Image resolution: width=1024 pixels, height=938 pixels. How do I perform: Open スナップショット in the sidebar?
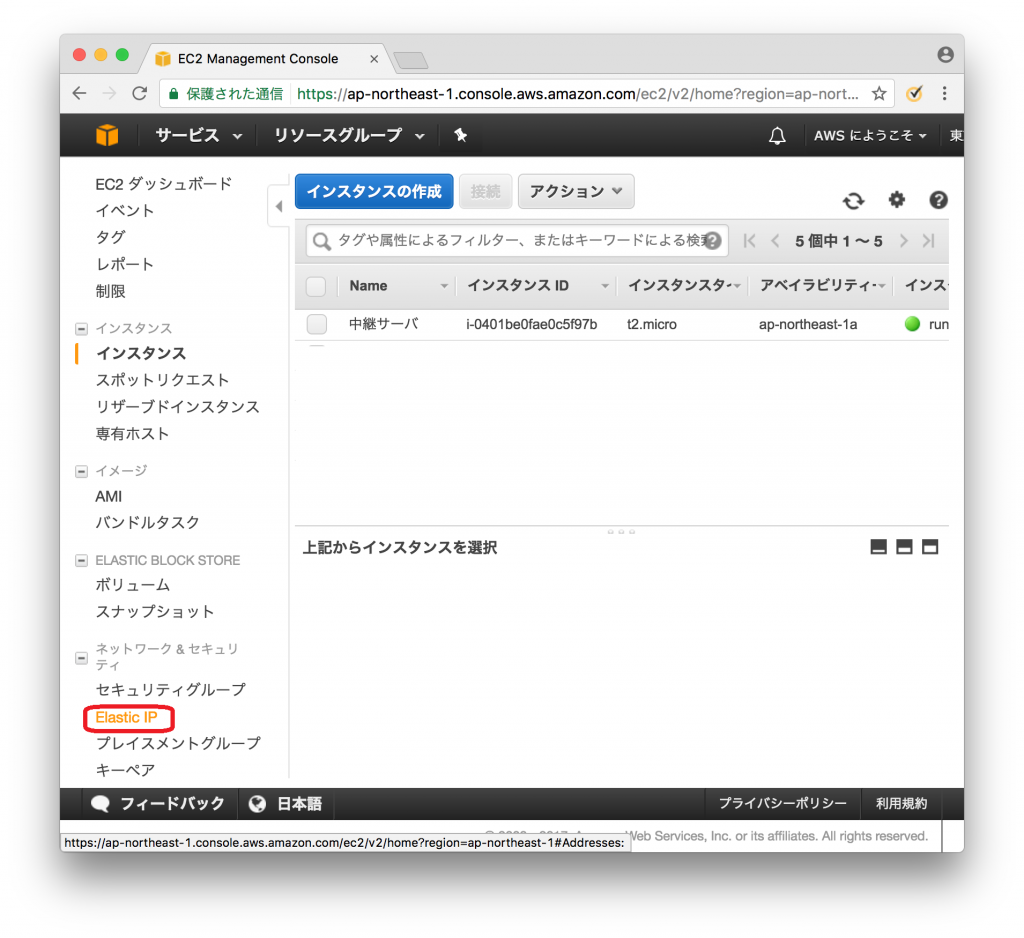(x=155, y=612)
